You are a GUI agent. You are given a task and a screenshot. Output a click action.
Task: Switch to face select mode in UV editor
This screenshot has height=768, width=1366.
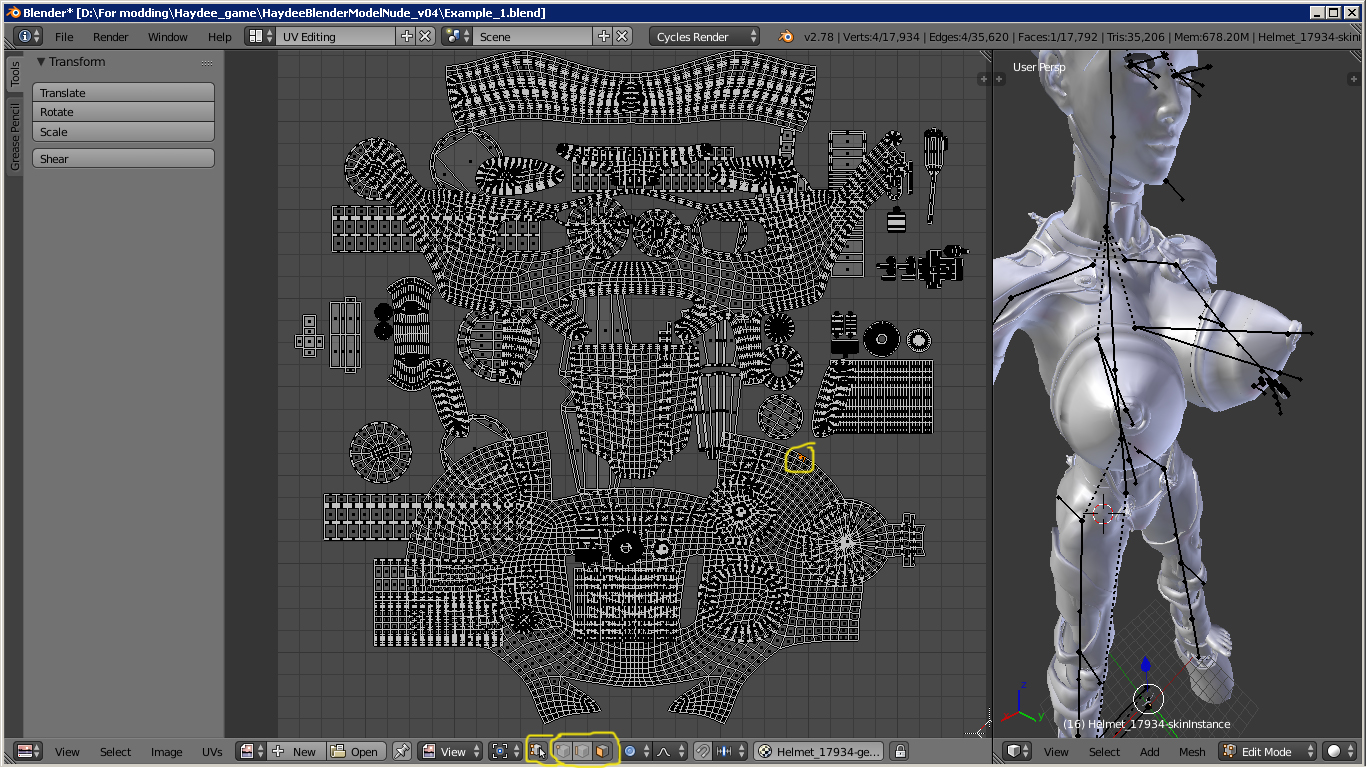click(601, 751)
